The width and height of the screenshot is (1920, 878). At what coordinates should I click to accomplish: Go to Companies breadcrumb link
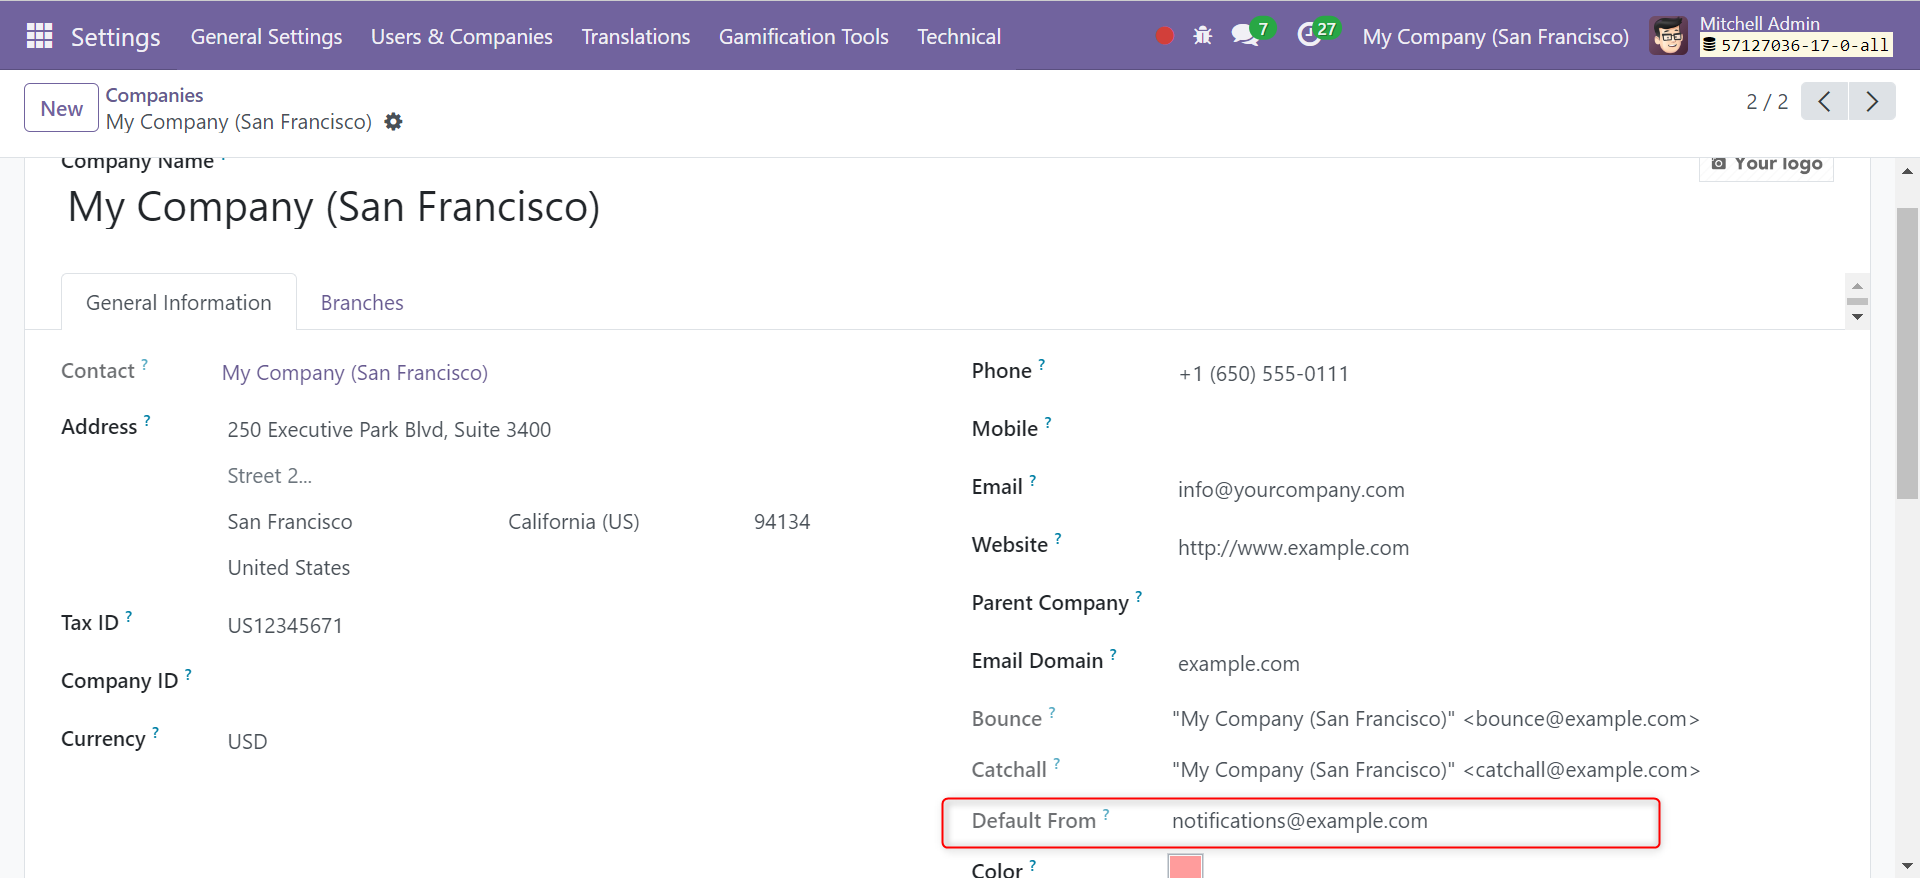(155, 95)
